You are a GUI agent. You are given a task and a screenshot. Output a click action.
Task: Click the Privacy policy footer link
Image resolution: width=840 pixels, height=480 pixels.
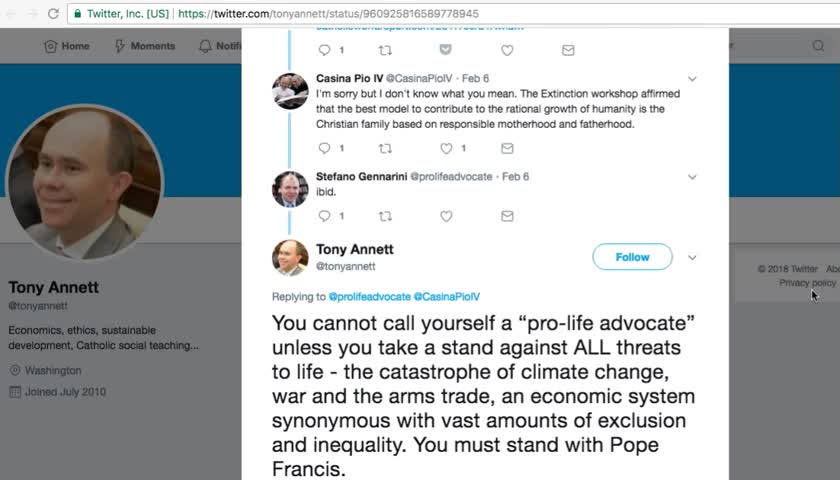click(x=807, y=283)
